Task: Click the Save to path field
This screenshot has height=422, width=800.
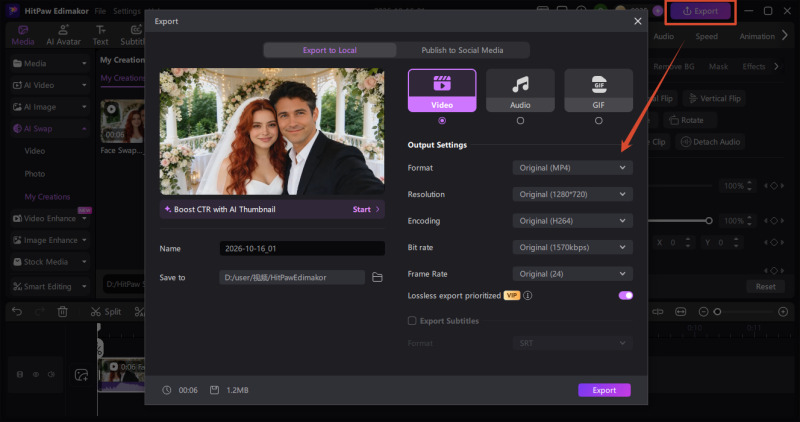Action: pyautogui.click(x=292, y=277)
